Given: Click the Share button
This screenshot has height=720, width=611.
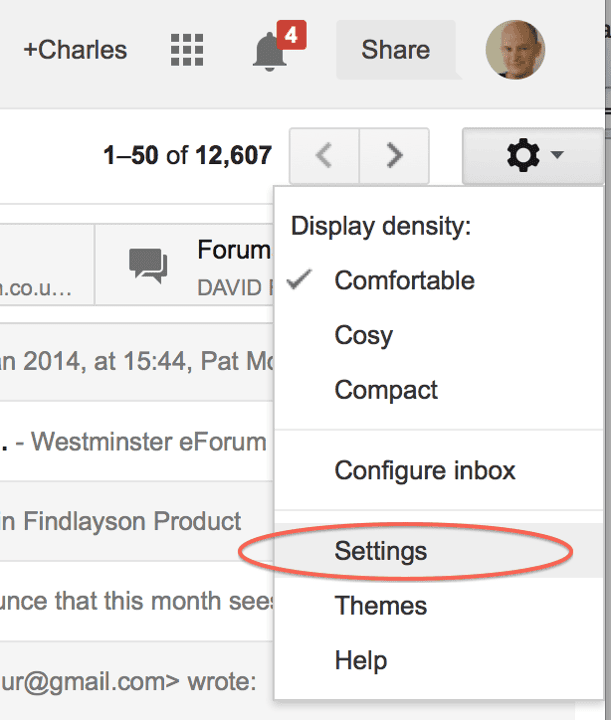Looking at the screenshot, I should pyautogui.click(x=396, y=50).
